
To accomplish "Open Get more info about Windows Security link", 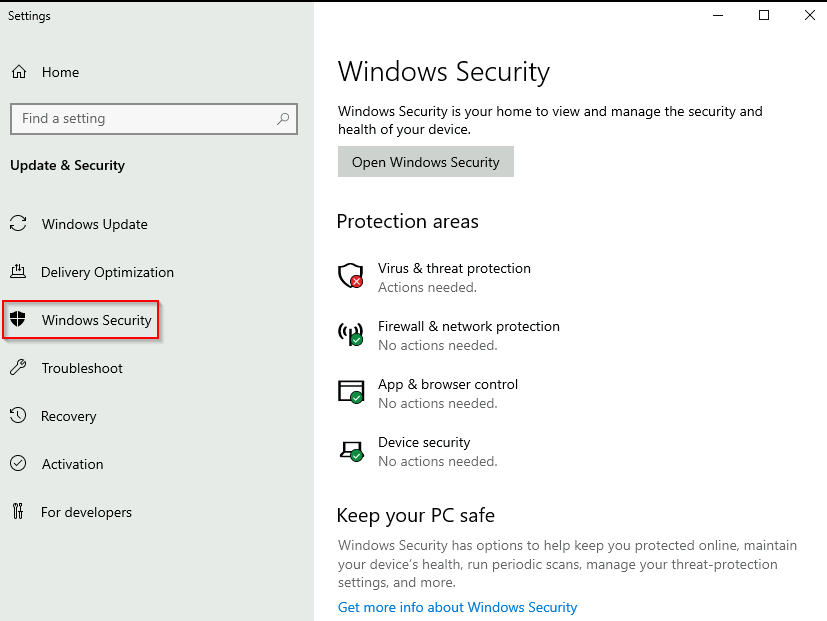I will 457,607.
